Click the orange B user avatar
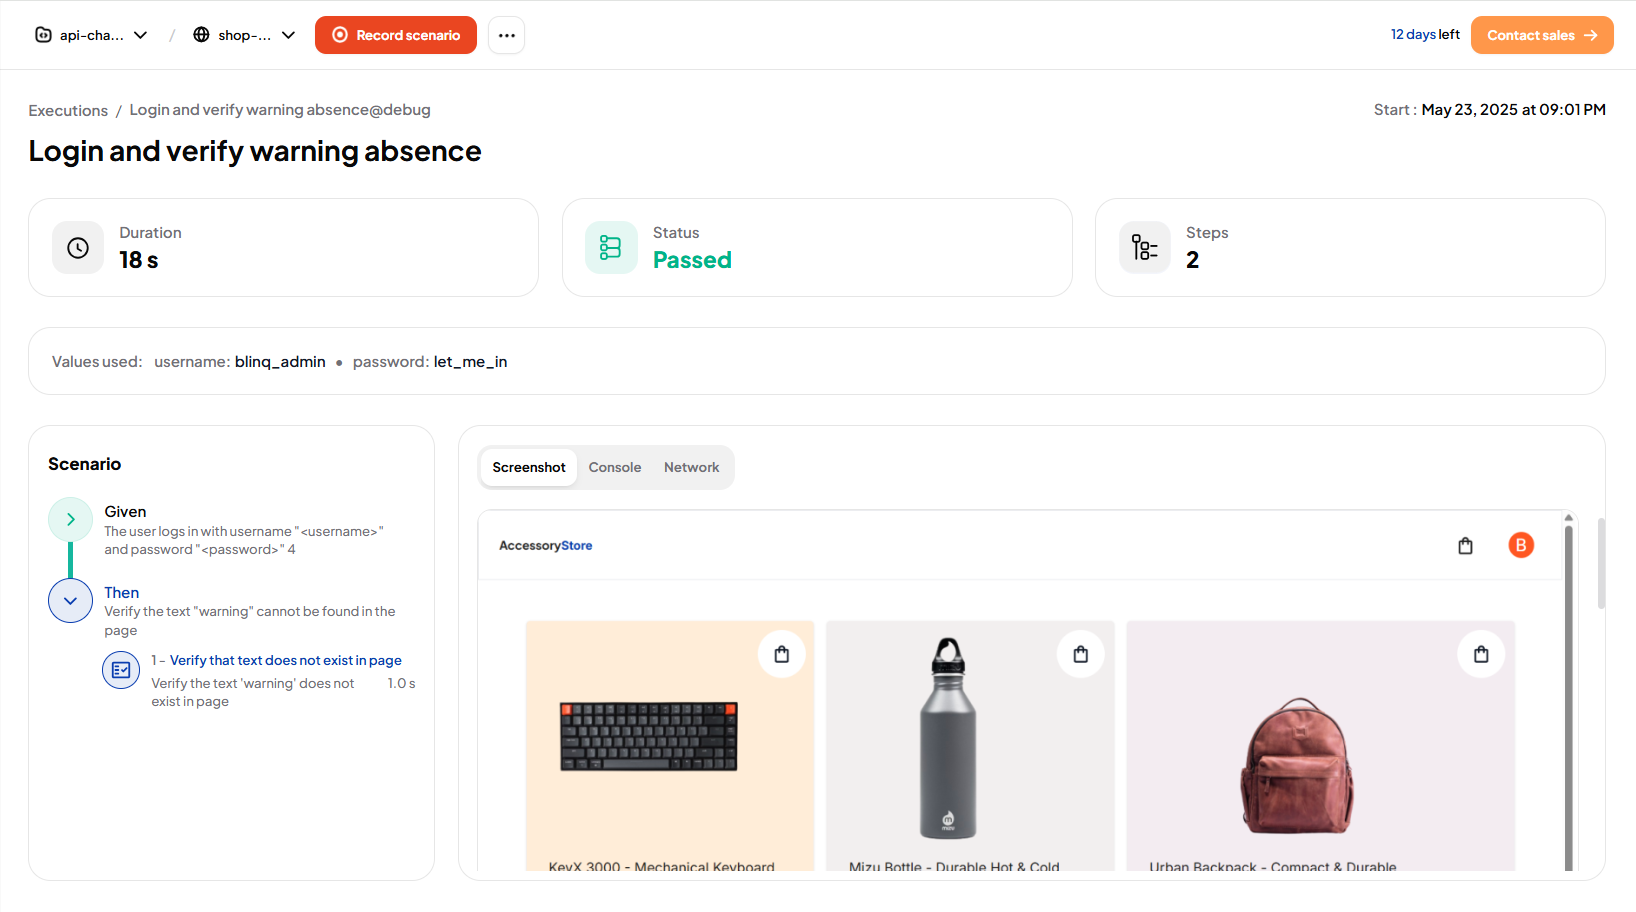This screenshot has width=1636, height=912. click(x=1521, y=546)
